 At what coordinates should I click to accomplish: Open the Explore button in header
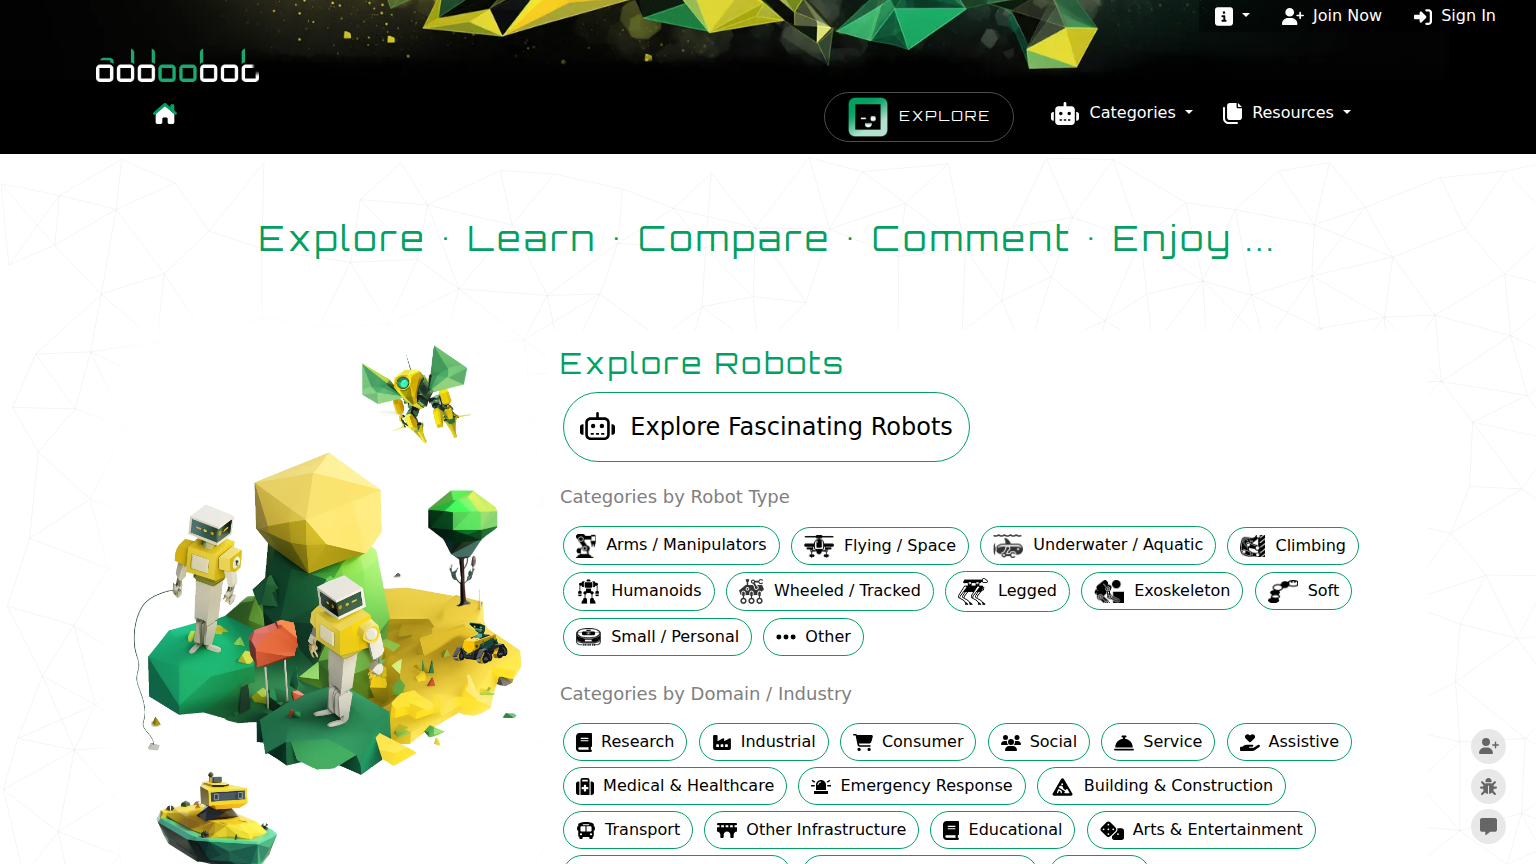pos(919,117)
